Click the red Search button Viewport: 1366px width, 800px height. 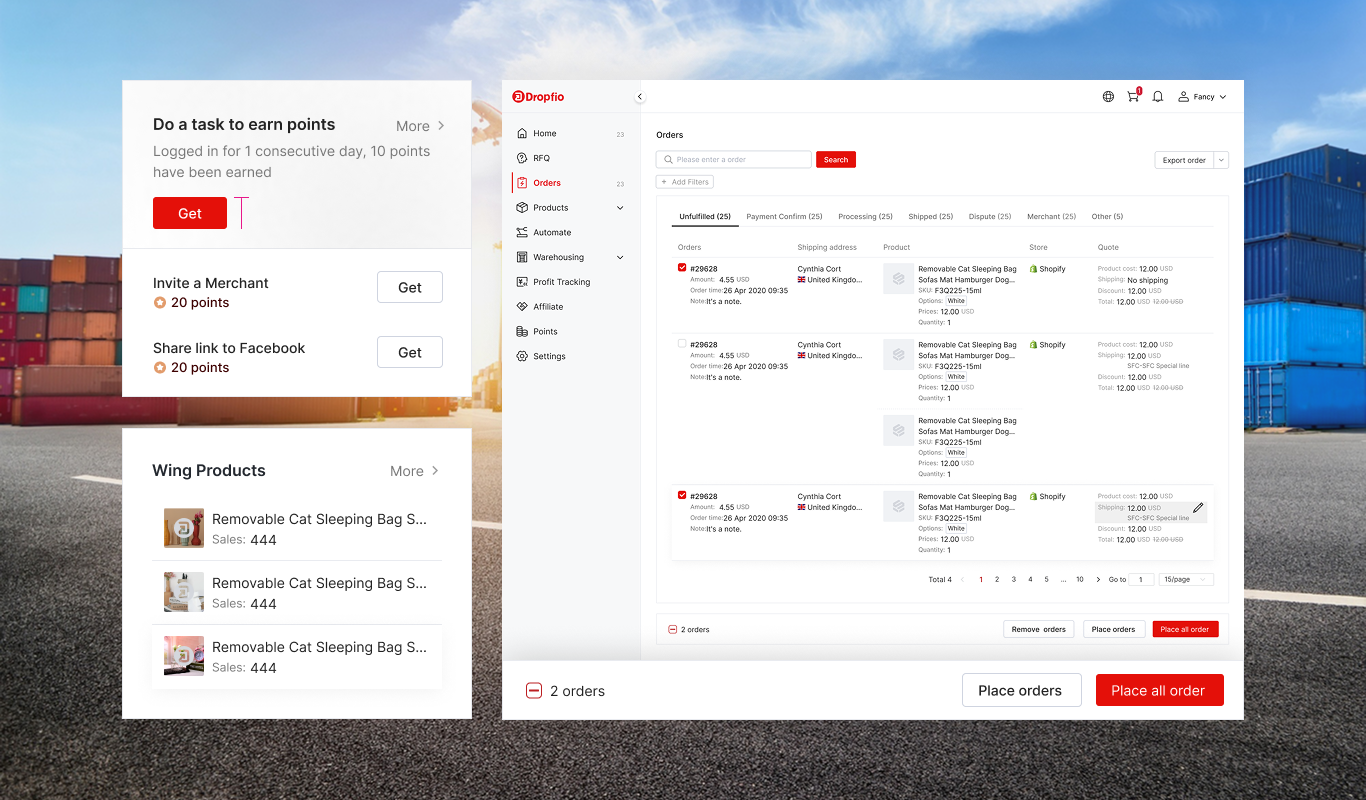[x=836, y=160]
